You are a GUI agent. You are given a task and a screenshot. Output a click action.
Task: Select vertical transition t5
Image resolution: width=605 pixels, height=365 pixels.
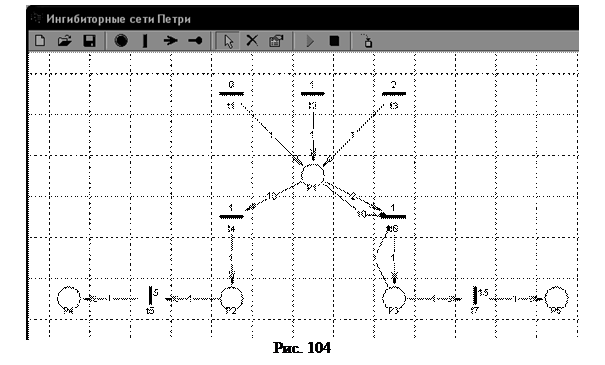(150, 296)
